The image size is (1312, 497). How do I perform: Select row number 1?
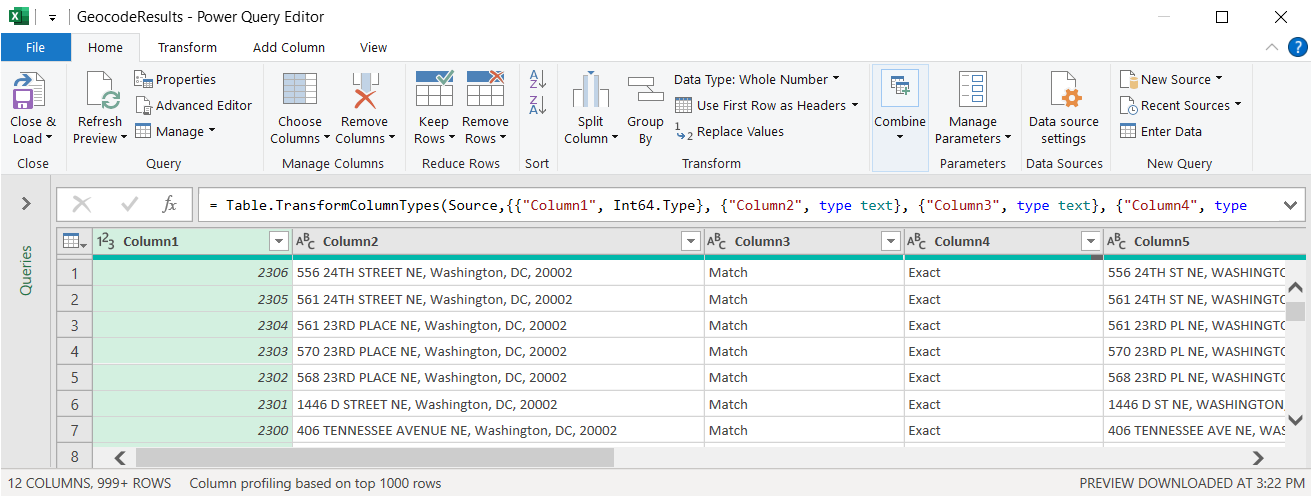click(74, 272)
